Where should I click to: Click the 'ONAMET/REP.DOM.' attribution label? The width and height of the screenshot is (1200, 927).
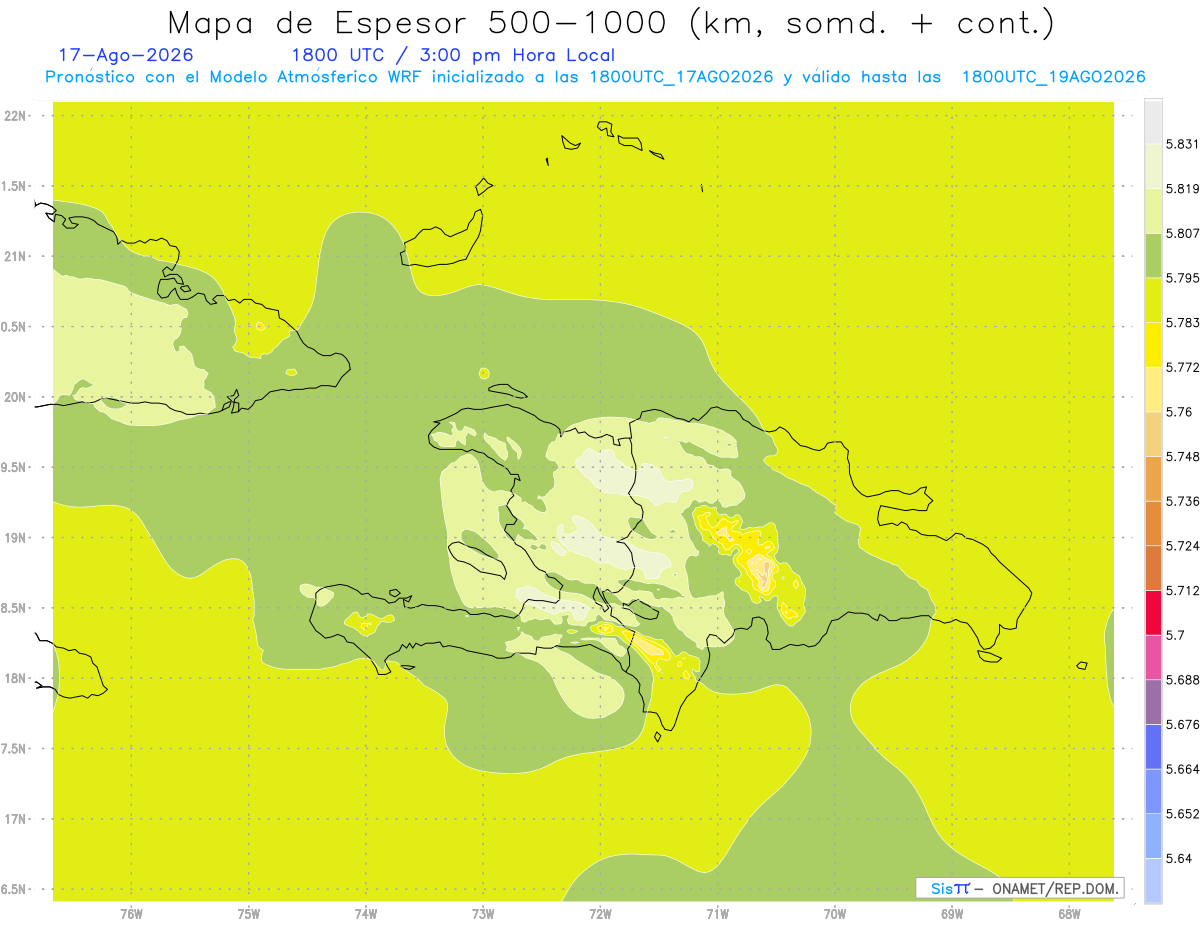1054,888
